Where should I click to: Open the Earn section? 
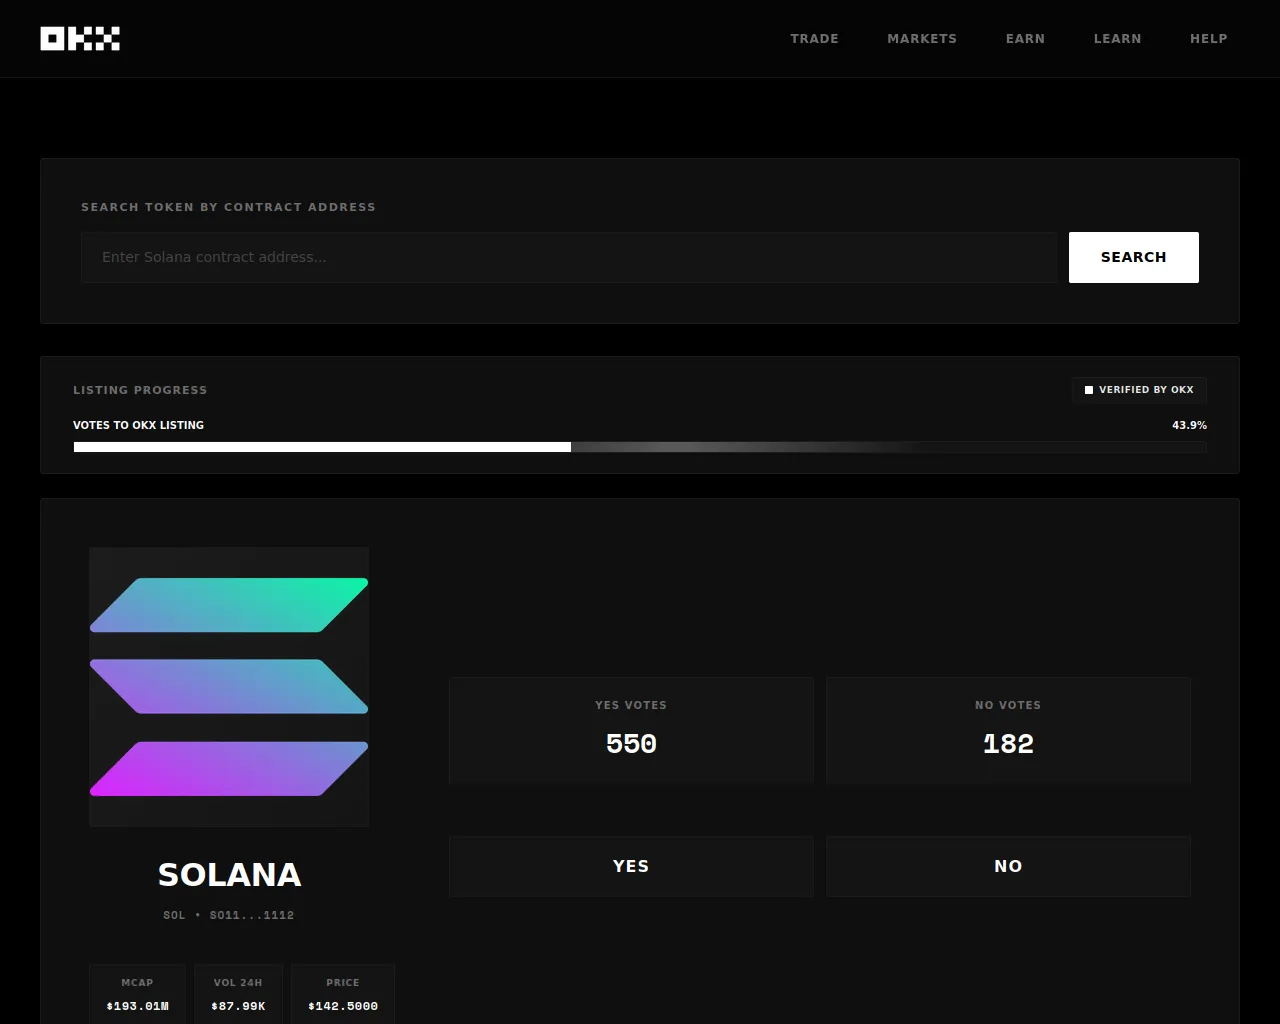pyautogui.click(x=1025, y=39)
